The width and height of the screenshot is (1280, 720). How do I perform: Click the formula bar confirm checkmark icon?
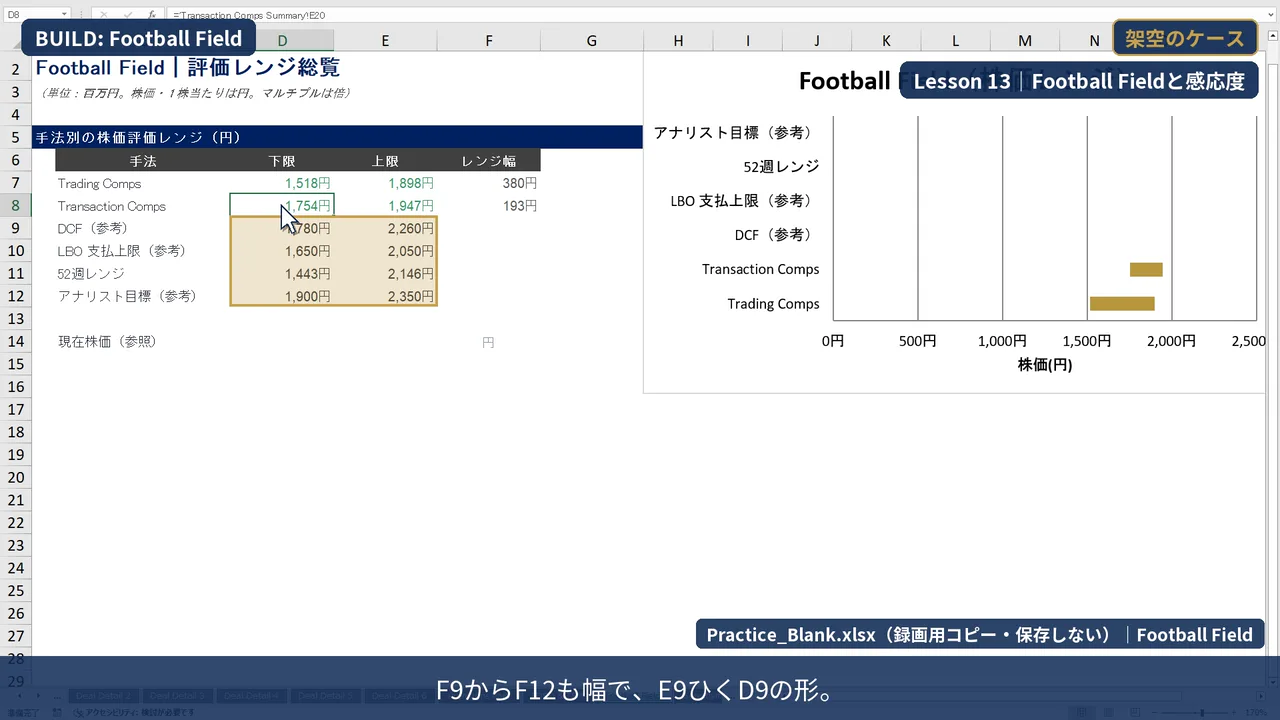coord(128,15)
